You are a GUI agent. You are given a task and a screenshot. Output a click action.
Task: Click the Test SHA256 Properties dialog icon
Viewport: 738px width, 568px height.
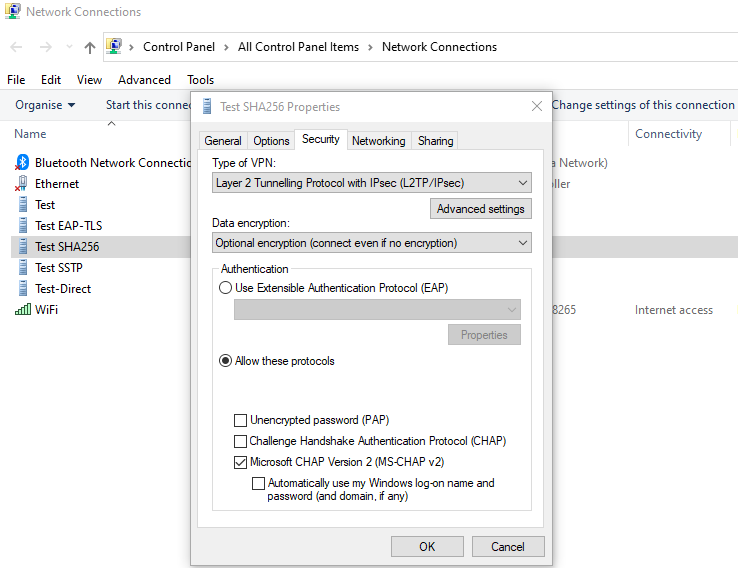coord(207,106)
